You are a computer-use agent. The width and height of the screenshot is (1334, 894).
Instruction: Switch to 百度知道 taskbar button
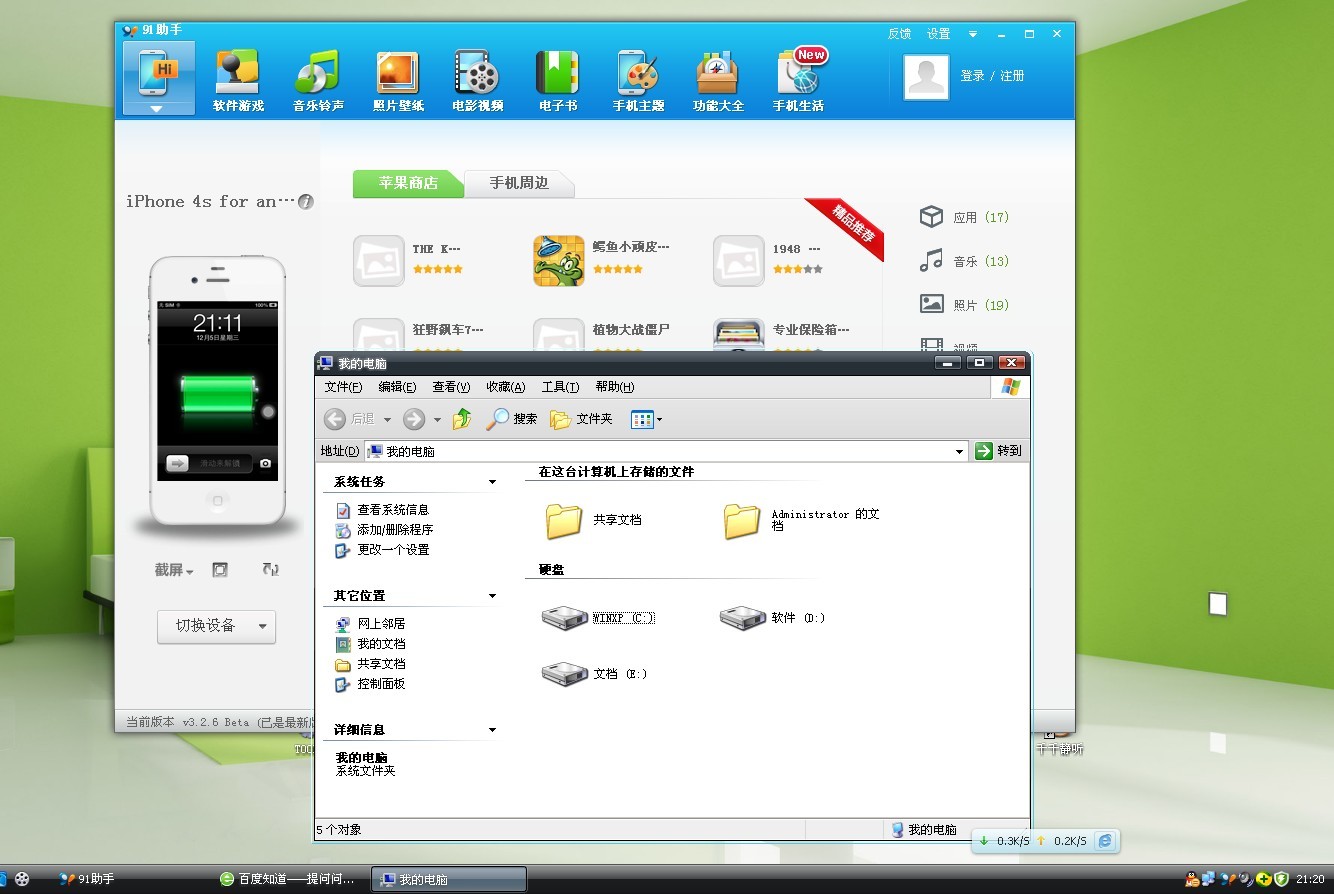(288, 879)
